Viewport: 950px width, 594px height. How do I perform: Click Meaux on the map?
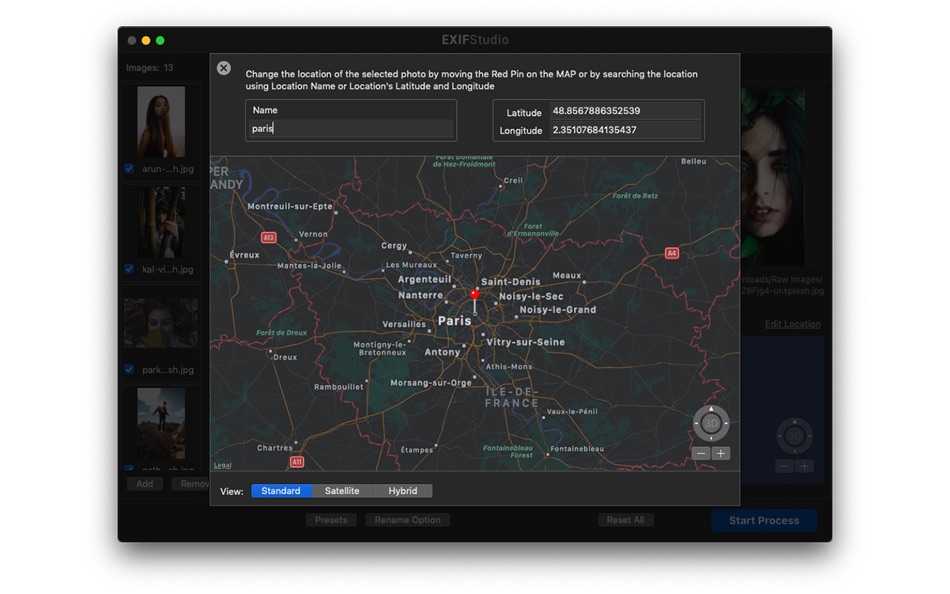pos(566,275)
